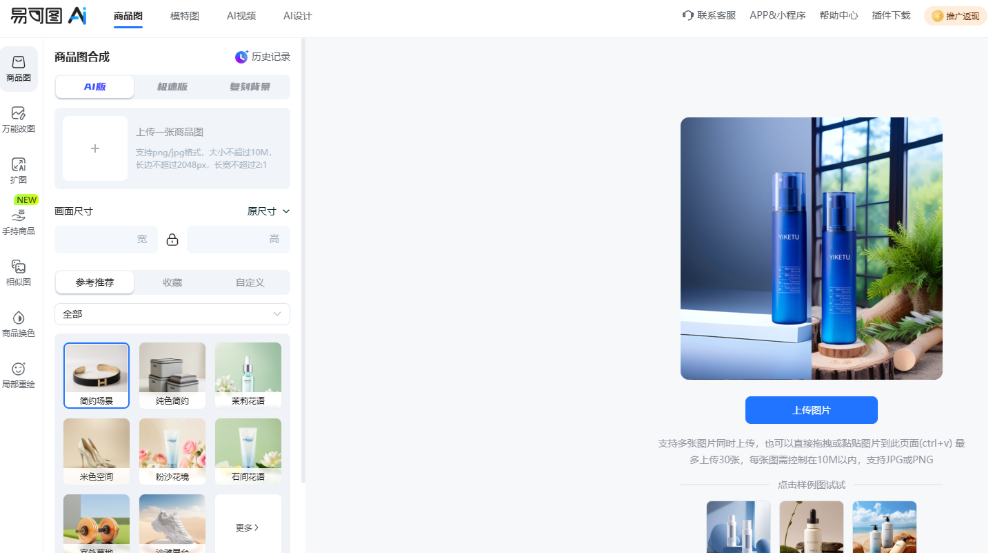This screenshot has height=553, width=988.
Task: Click the 画面尺寸 label
Action: [x=74, y=211]
